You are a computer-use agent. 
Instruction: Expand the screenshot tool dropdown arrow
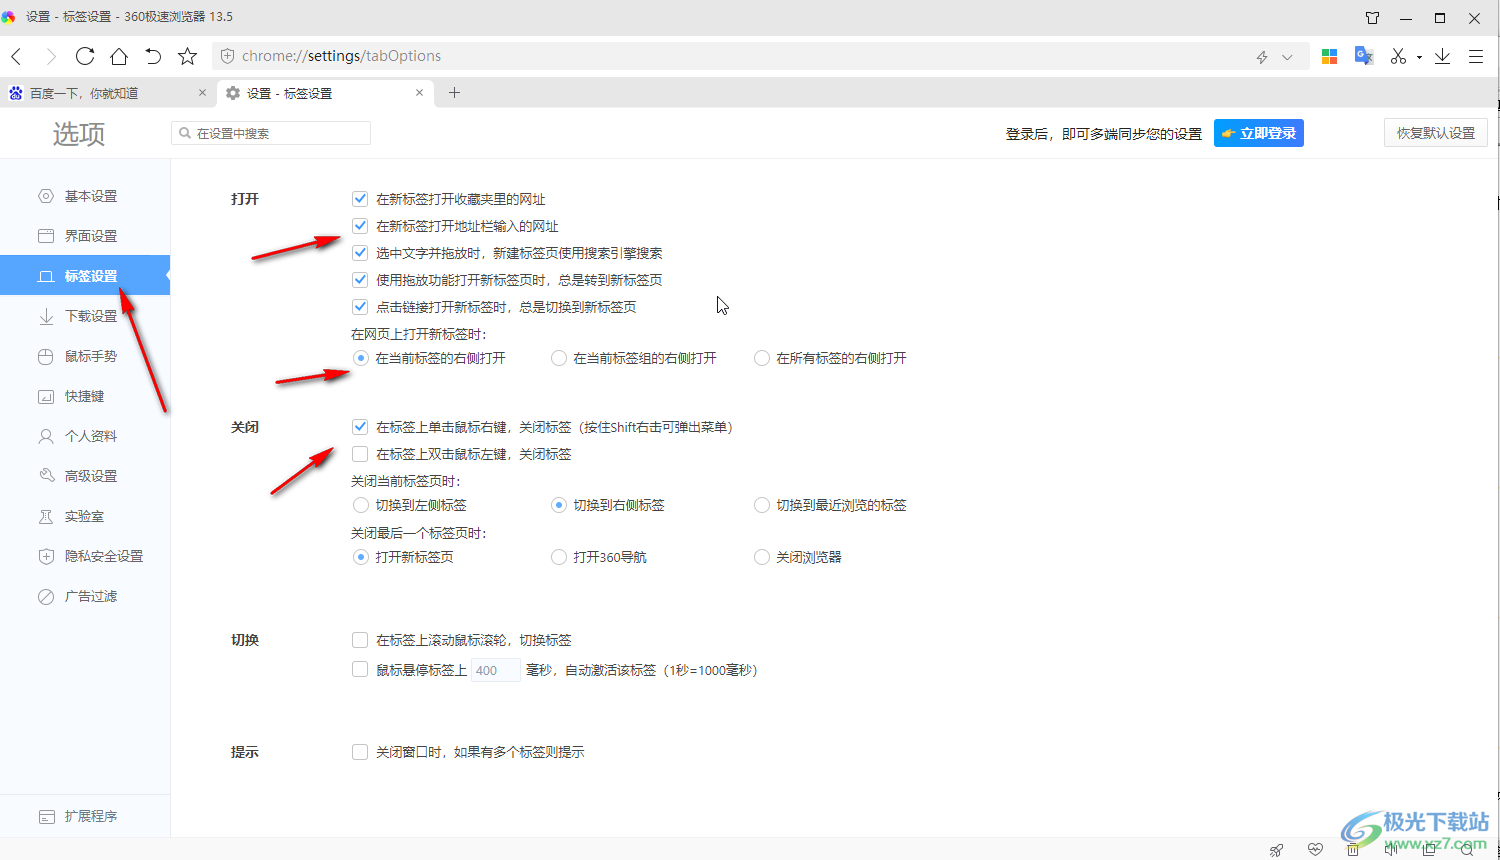click(x=1419, y=58)
